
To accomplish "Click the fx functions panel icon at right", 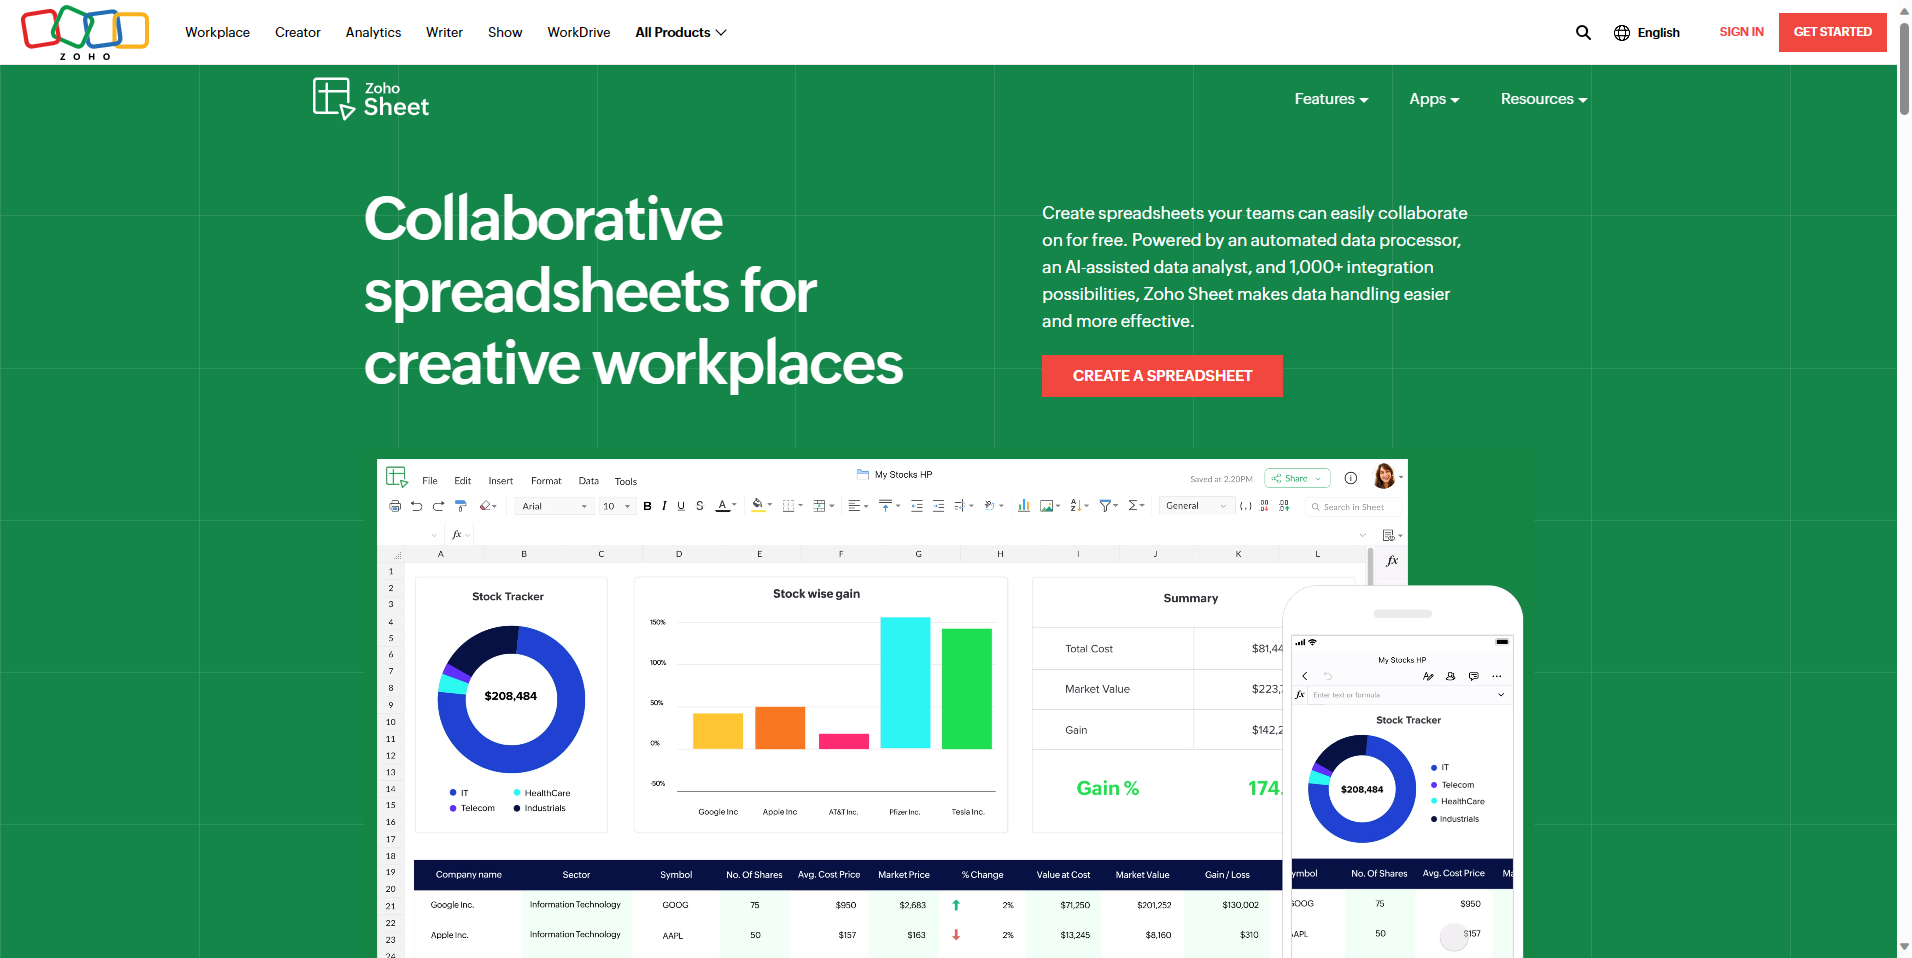I will pyautogui.click(x=1392, y=561).
